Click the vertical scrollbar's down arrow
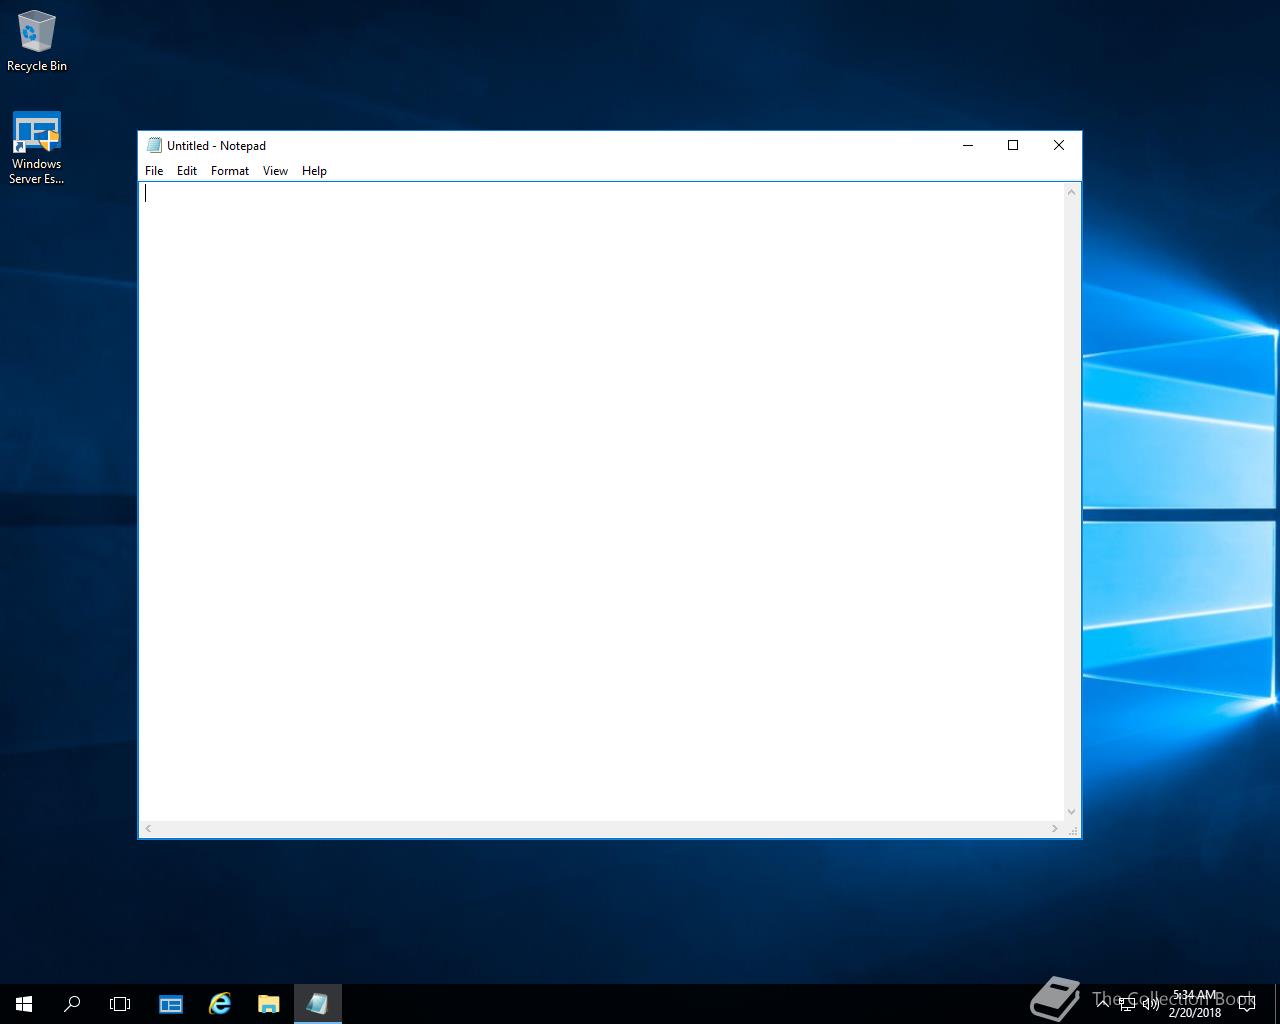Image resolution: width=1280 pixels, height=1024 pixels. click(x=1071, y=812)
